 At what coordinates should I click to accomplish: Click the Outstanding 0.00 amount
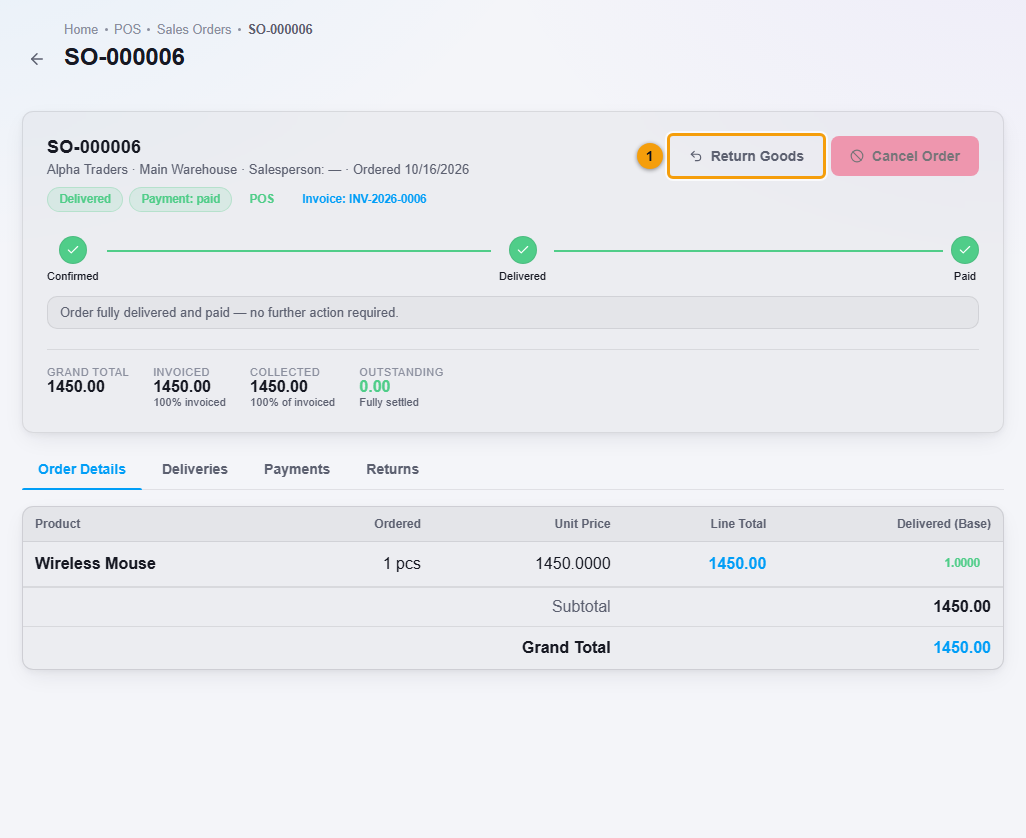(x=374, y=387)
